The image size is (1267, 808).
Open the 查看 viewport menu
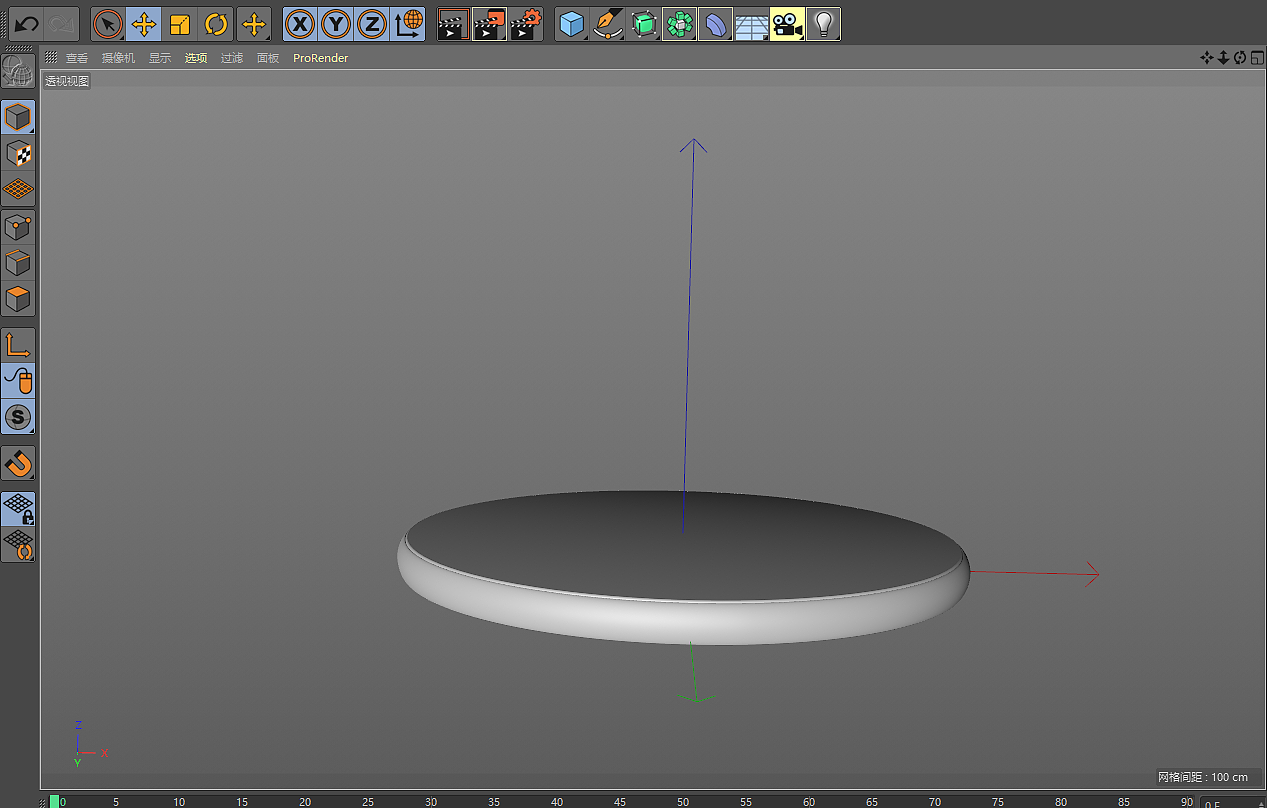(77, 58)
